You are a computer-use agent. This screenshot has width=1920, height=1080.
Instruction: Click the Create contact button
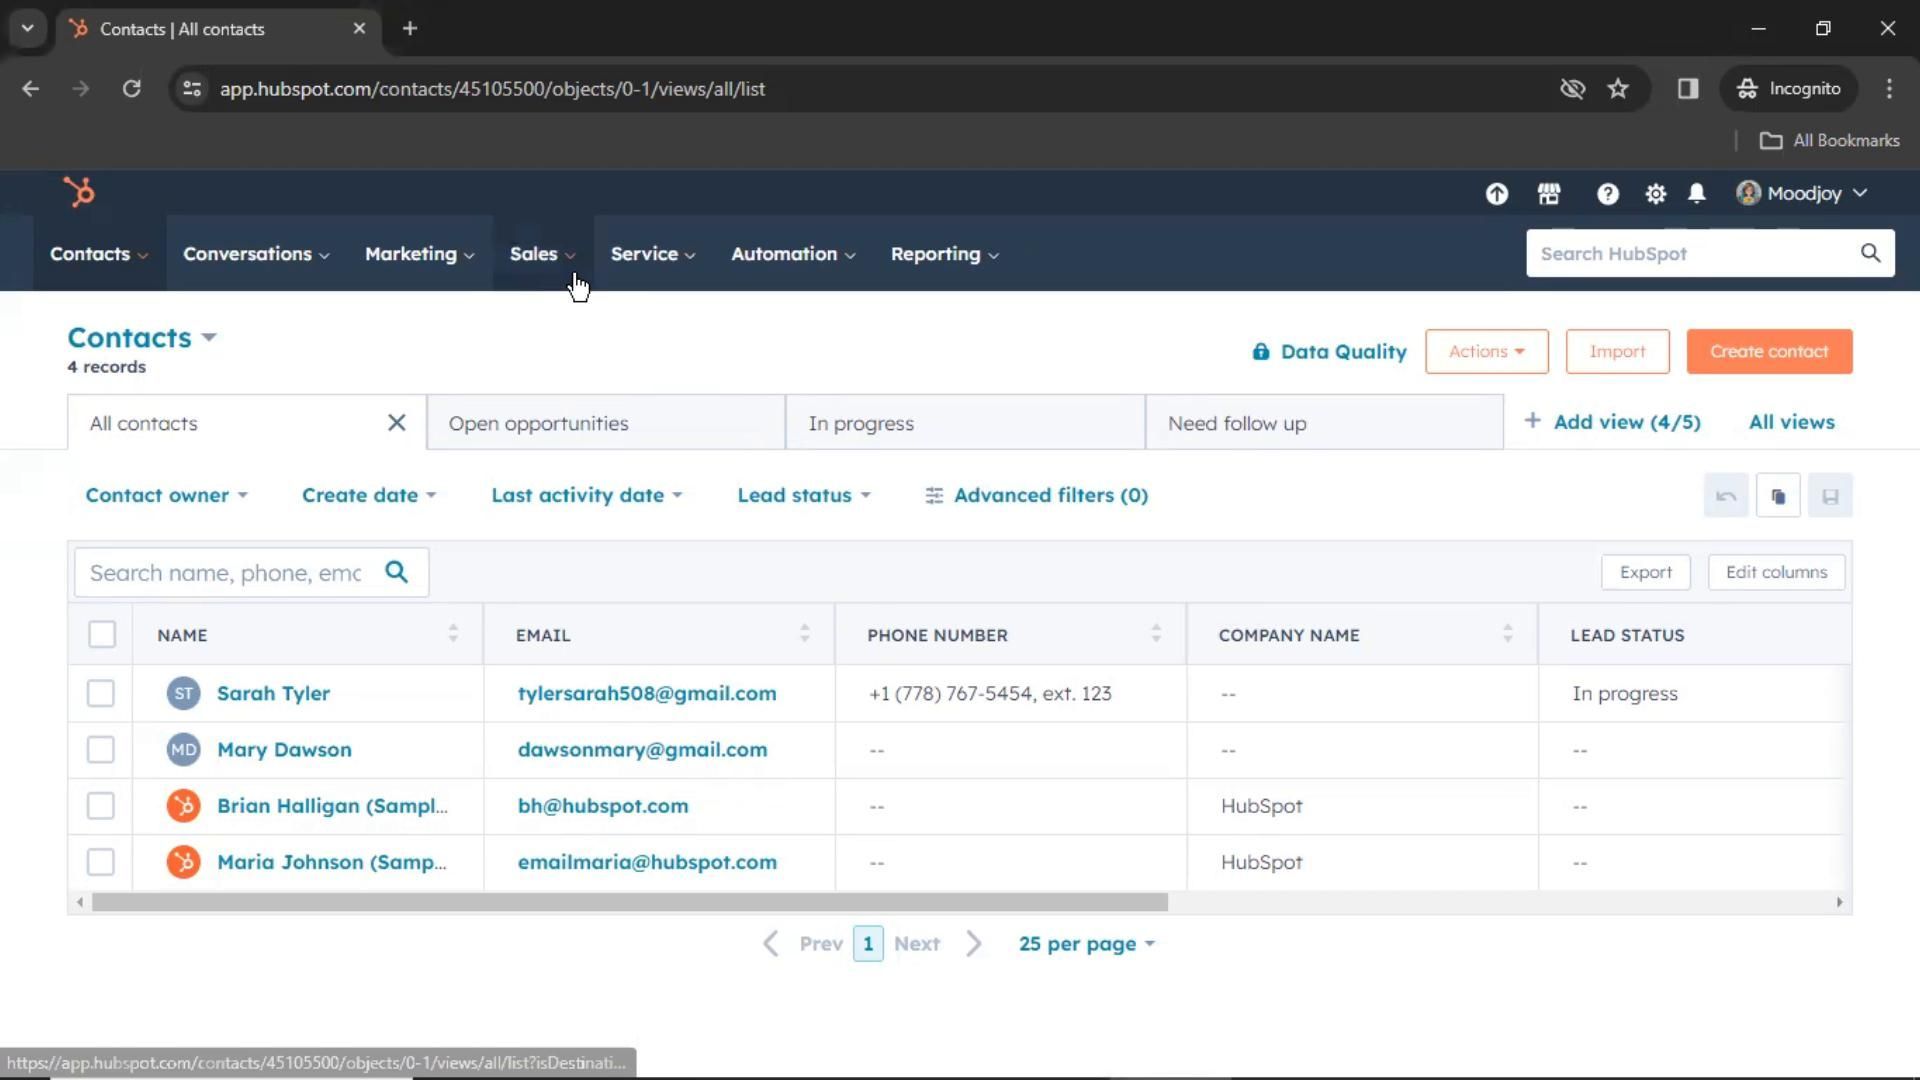(1768, 352)
